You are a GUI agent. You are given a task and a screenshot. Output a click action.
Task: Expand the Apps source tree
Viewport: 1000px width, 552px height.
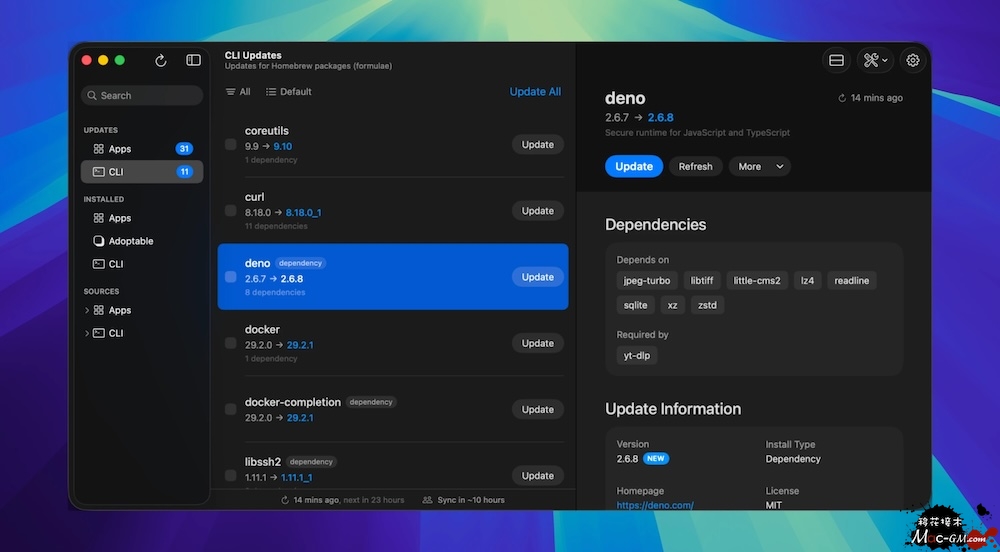(x=87, y=311)
